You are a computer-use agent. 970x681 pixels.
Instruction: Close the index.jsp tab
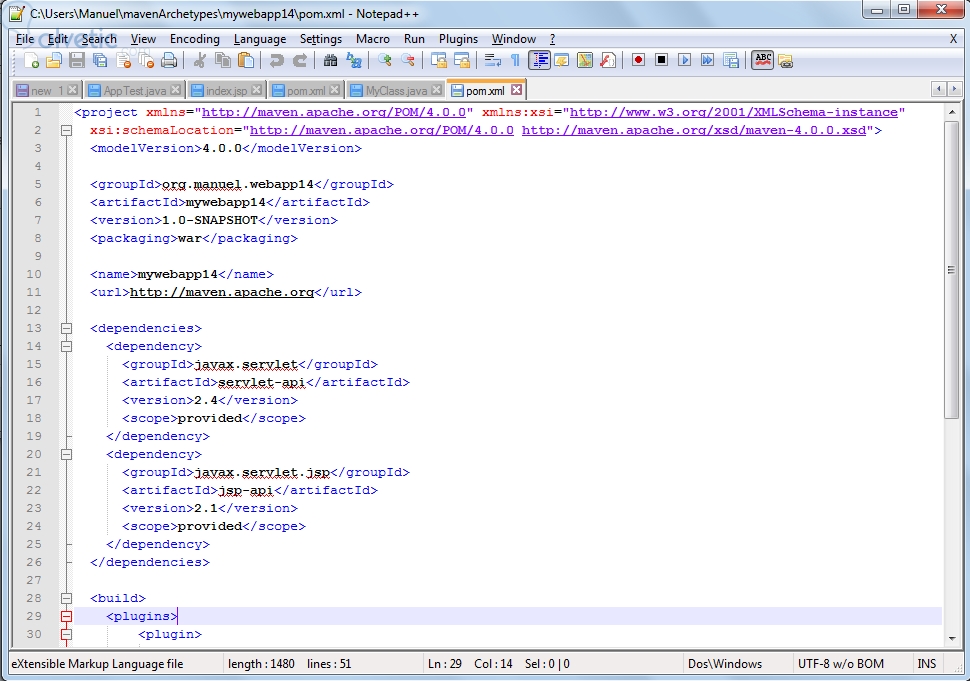coord(257,90)
